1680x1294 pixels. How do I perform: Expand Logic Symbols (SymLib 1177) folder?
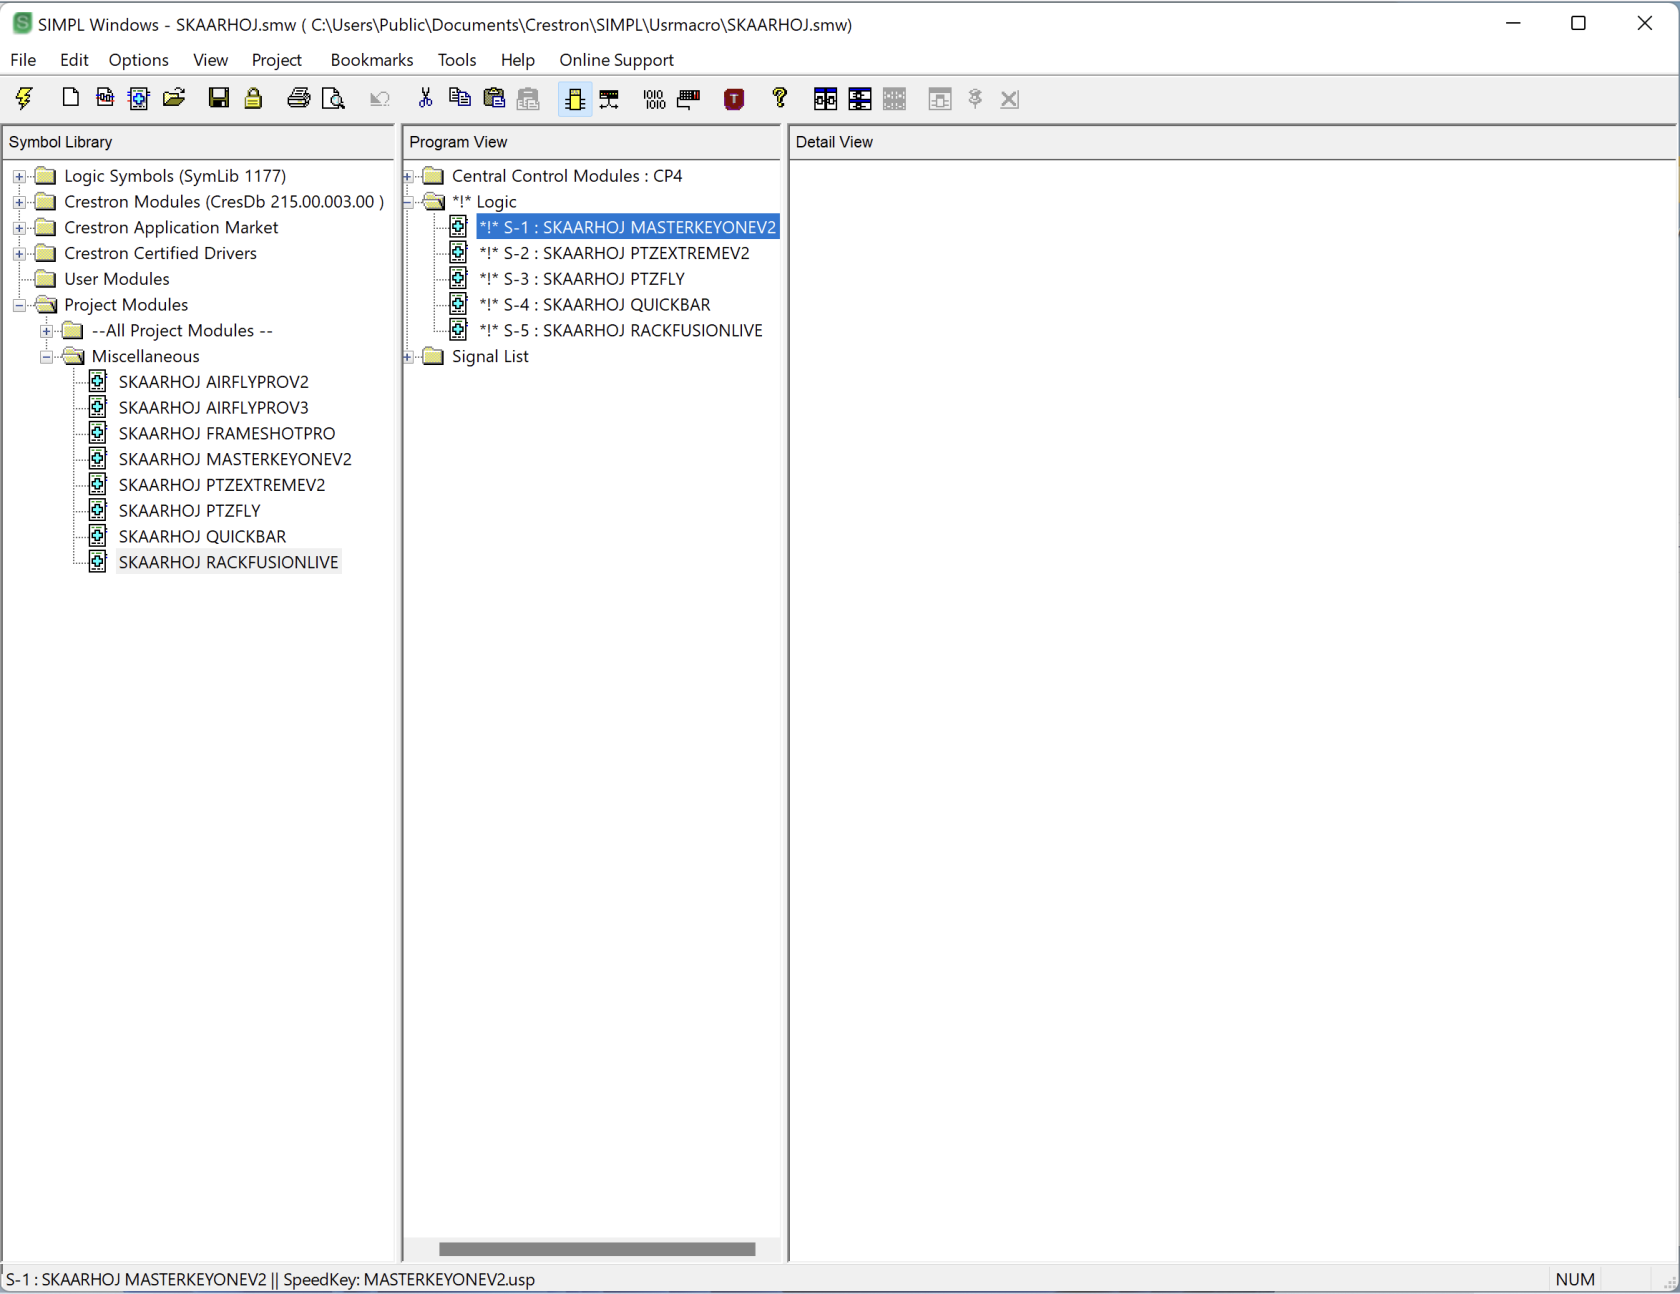point(19,176)
